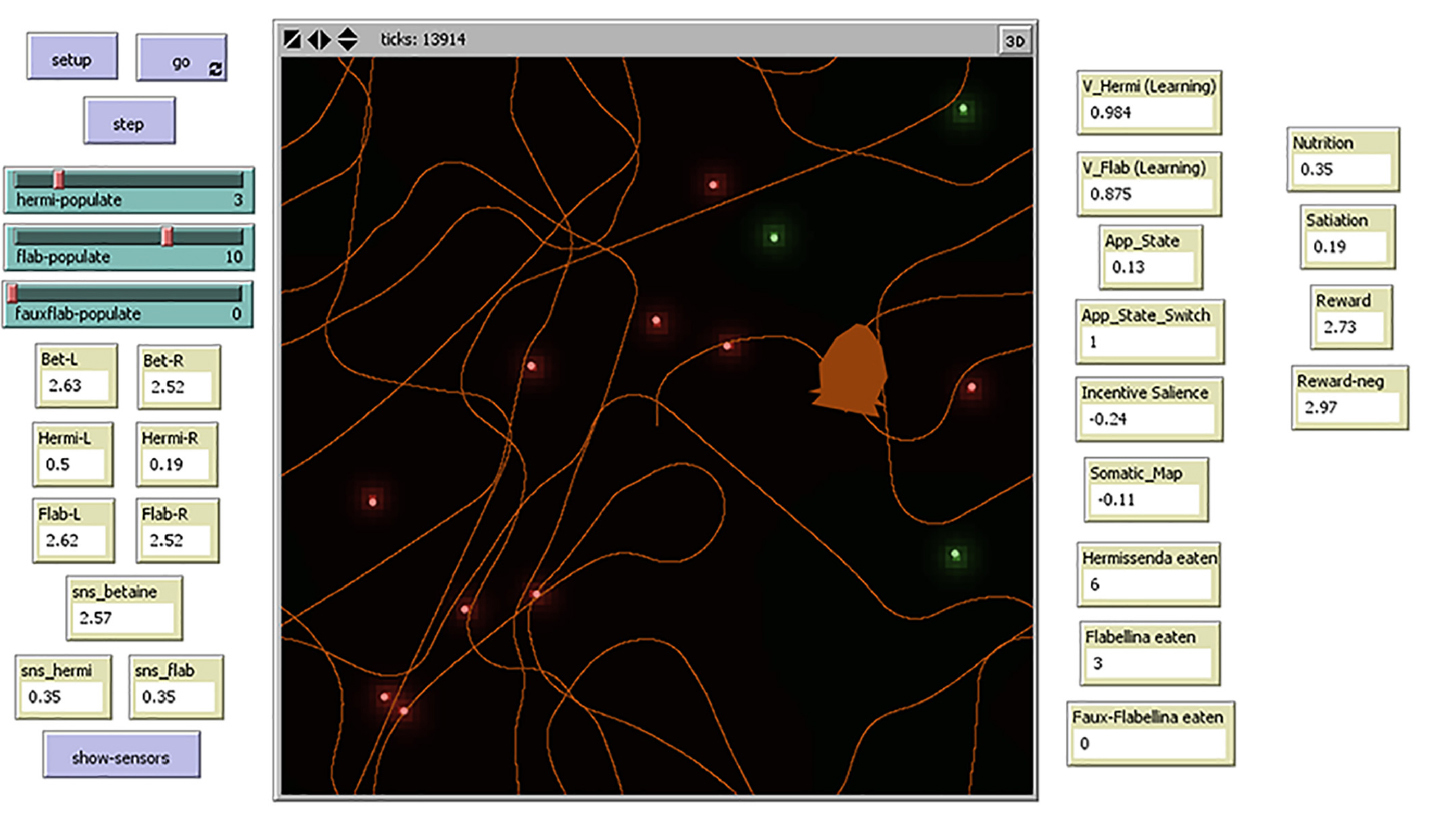Image resolution: width=1435 pixels, height=814 pixels.
Task: Click the fauxflab-populate slider handle
Action: coord(12,293)
